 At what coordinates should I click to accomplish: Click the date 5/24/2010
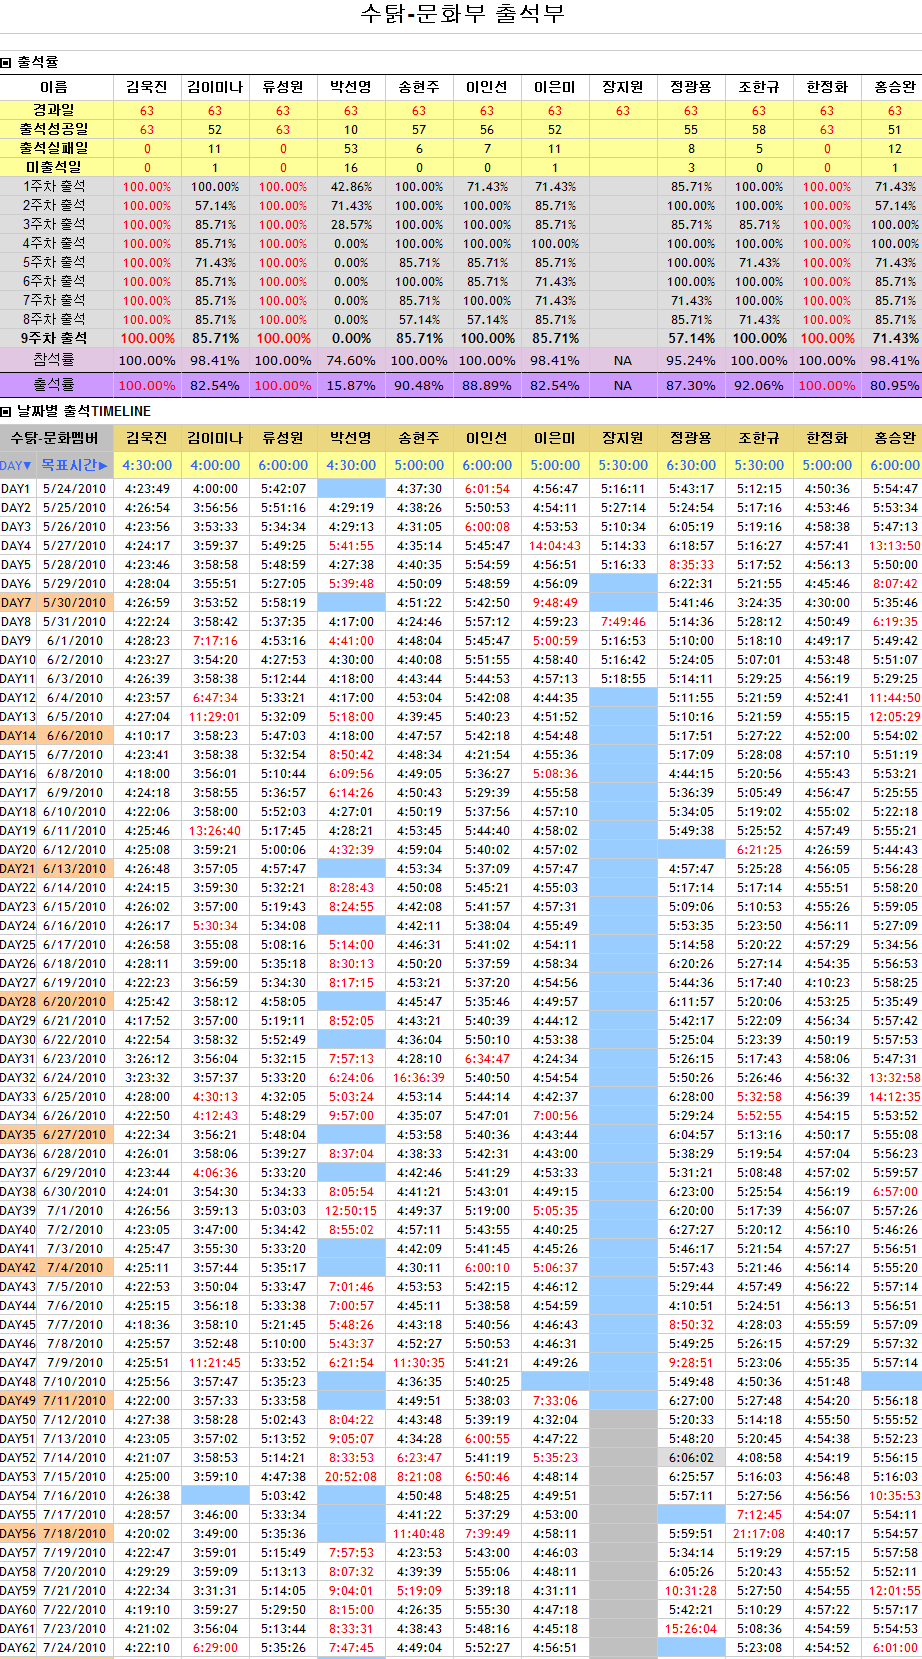74,489
